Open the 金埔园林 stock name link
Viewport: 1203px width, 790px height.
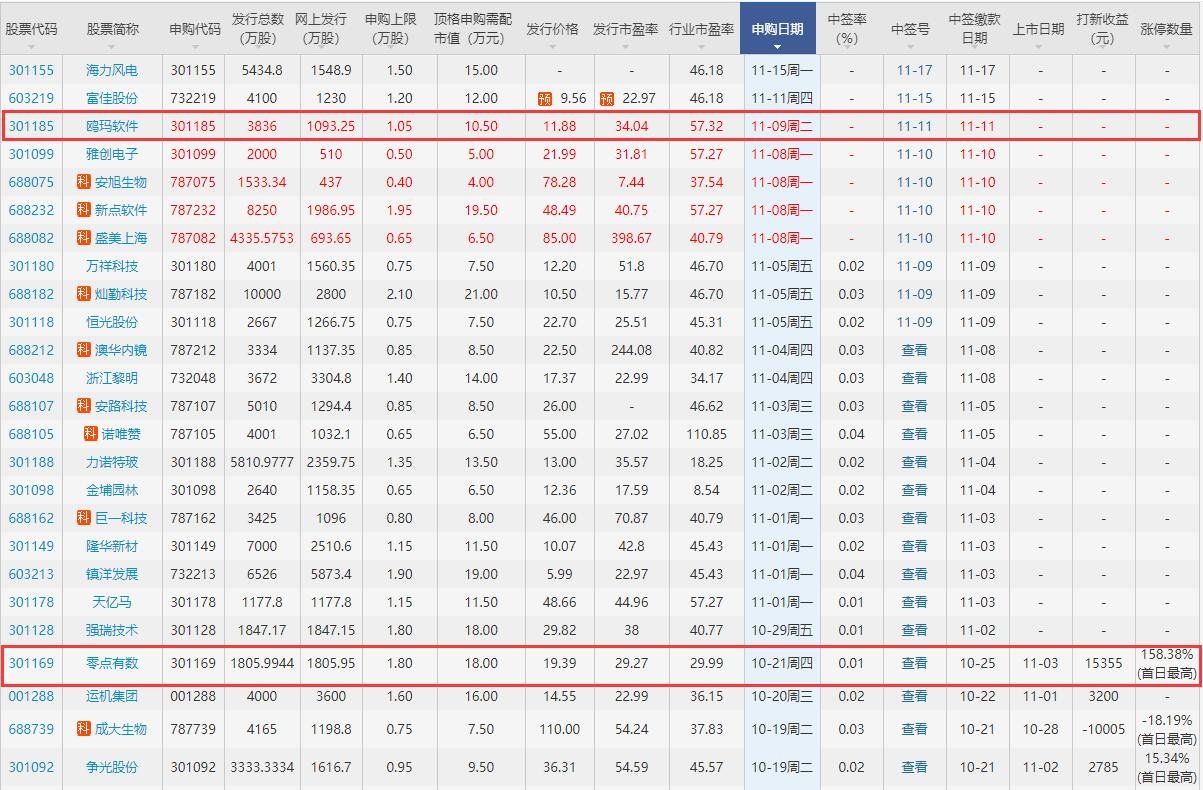click(112, 490)
